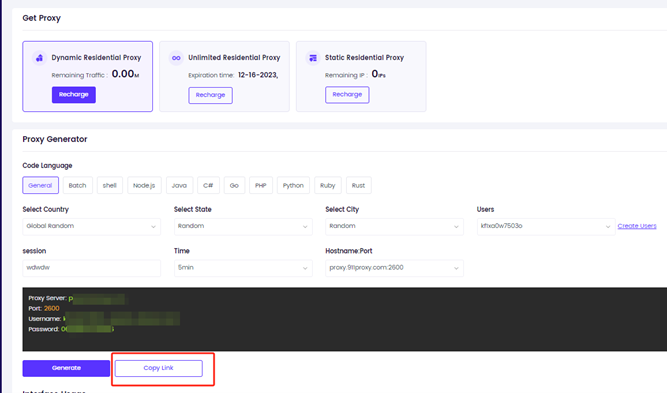Switch to the Python code language
Screen dimensions: 667x393
[x=293, y=185]
